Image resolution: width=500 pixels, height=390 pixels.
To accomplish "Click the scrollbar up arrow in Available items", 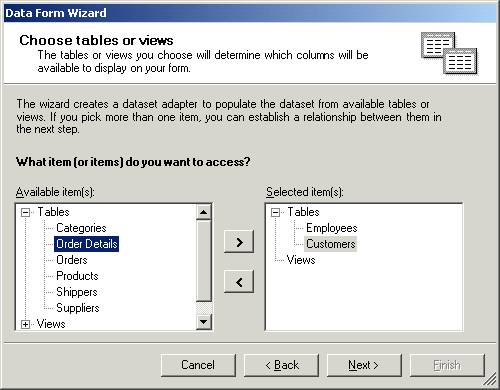I will [x=203, y=212].
